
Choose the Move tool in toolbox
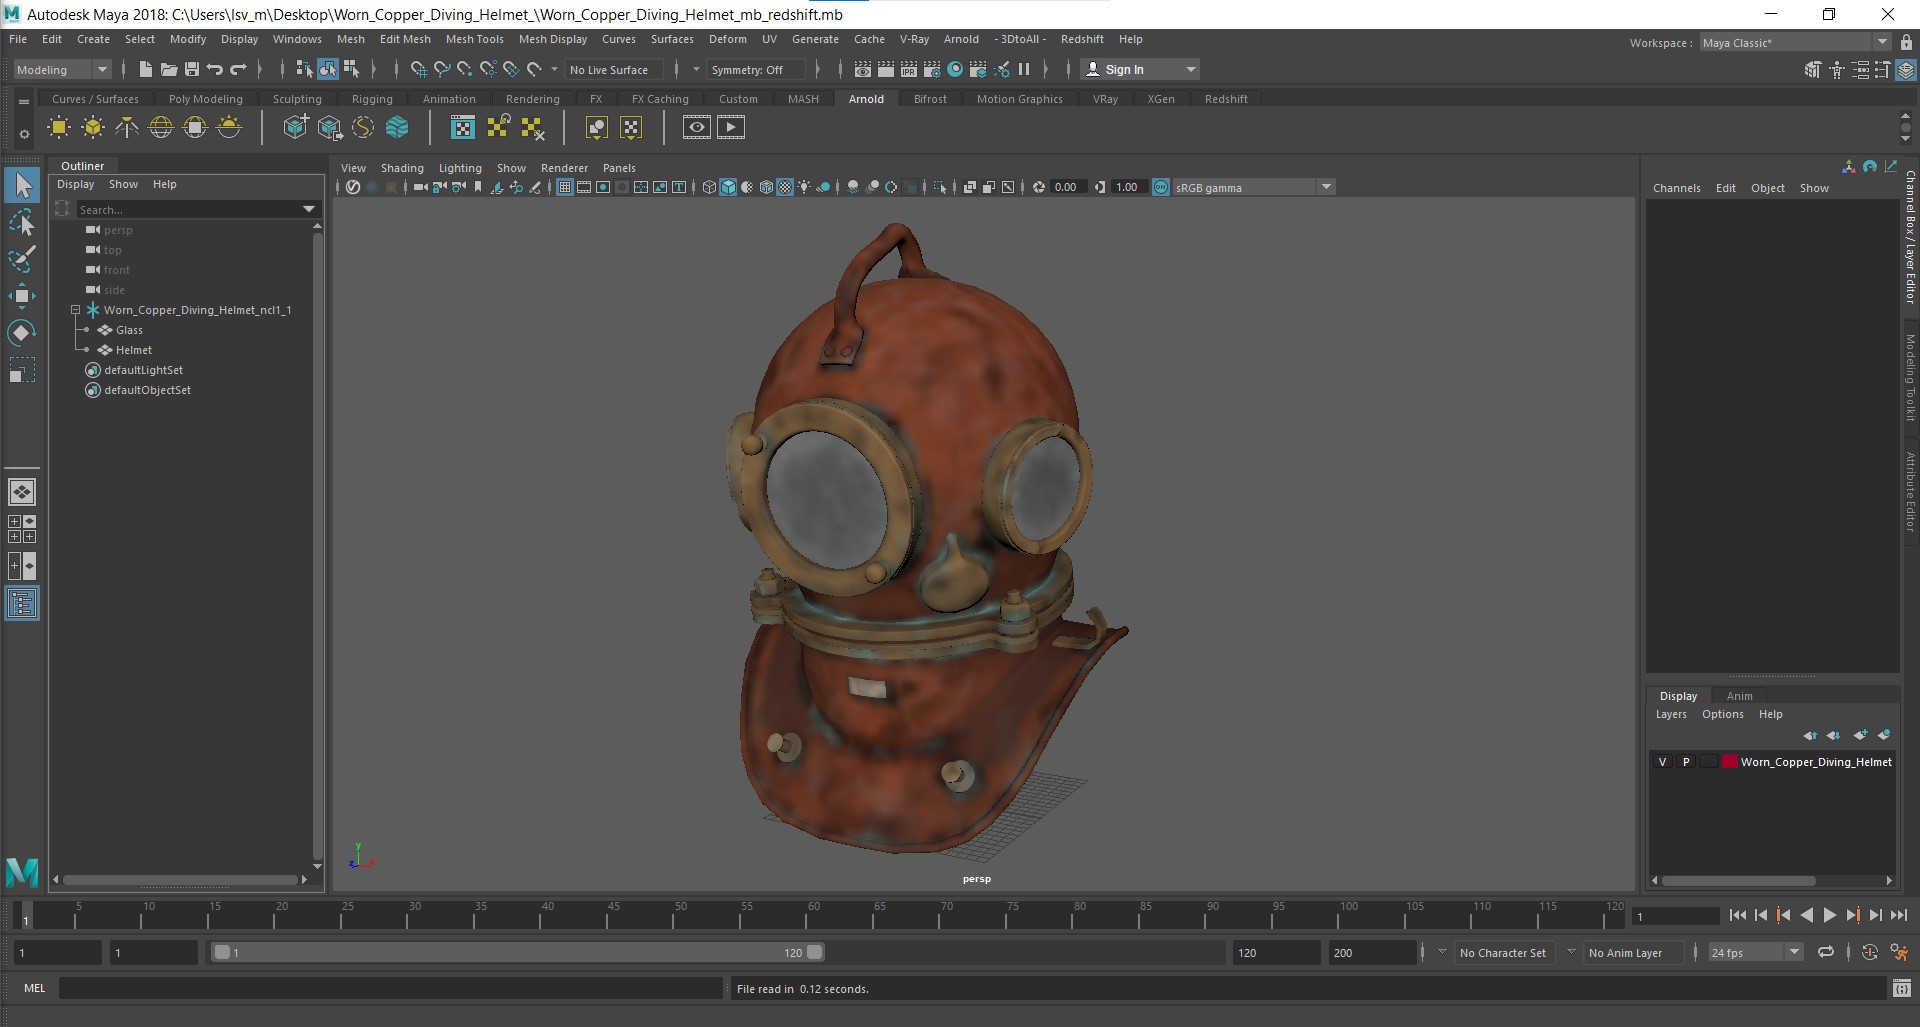22,296
